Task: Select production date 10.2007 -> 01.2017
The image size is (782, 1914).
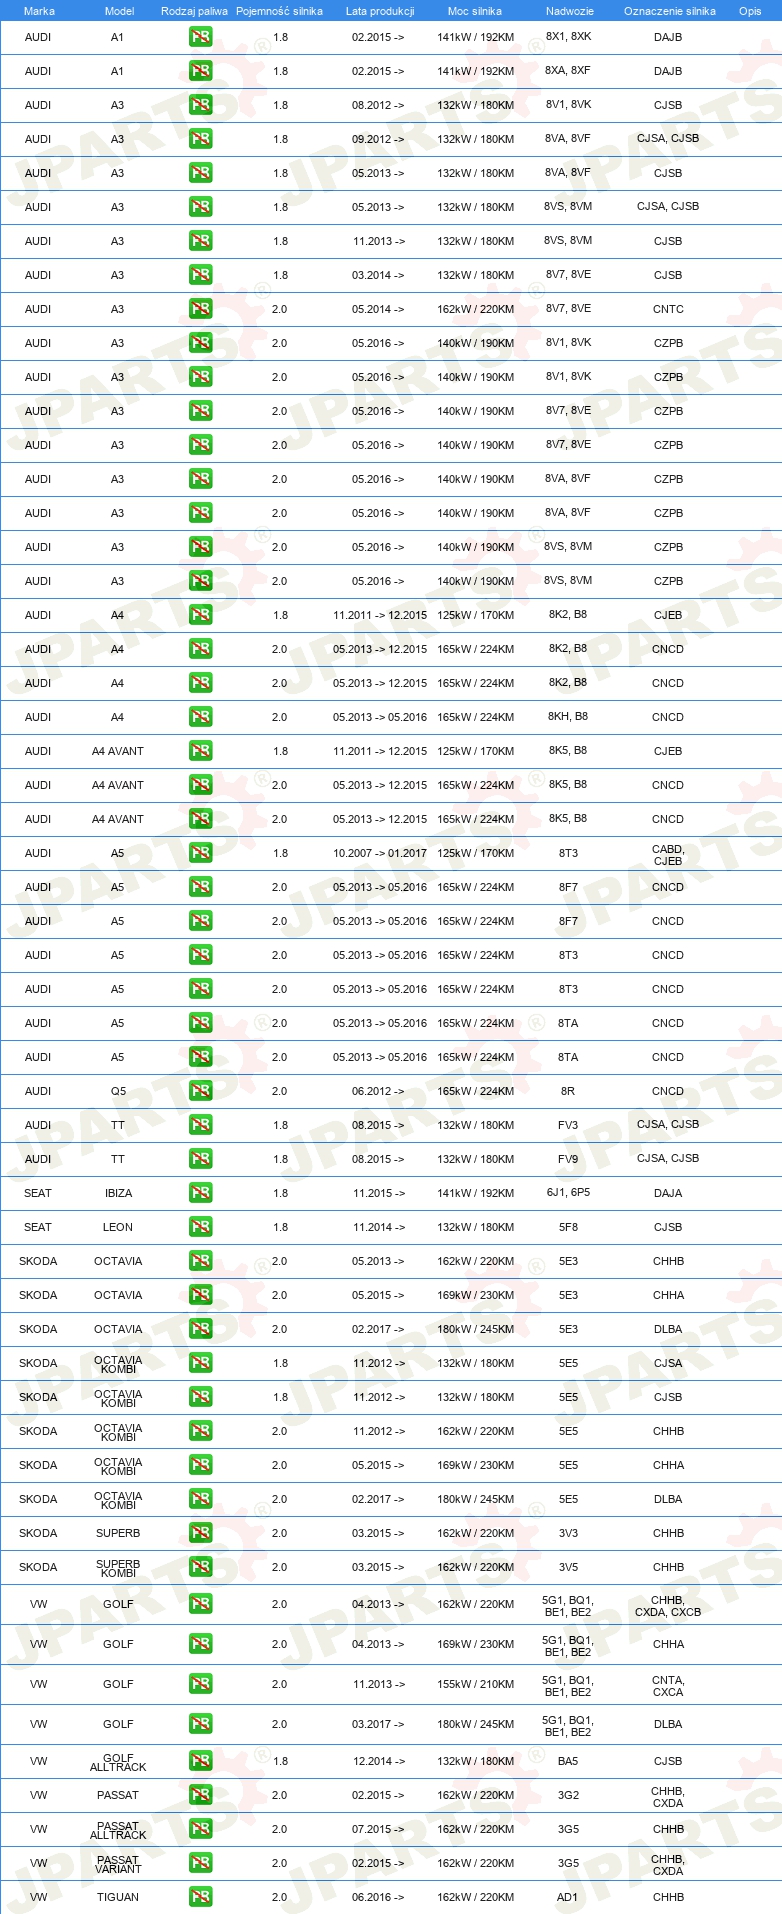Action: [x=380, y=853]
